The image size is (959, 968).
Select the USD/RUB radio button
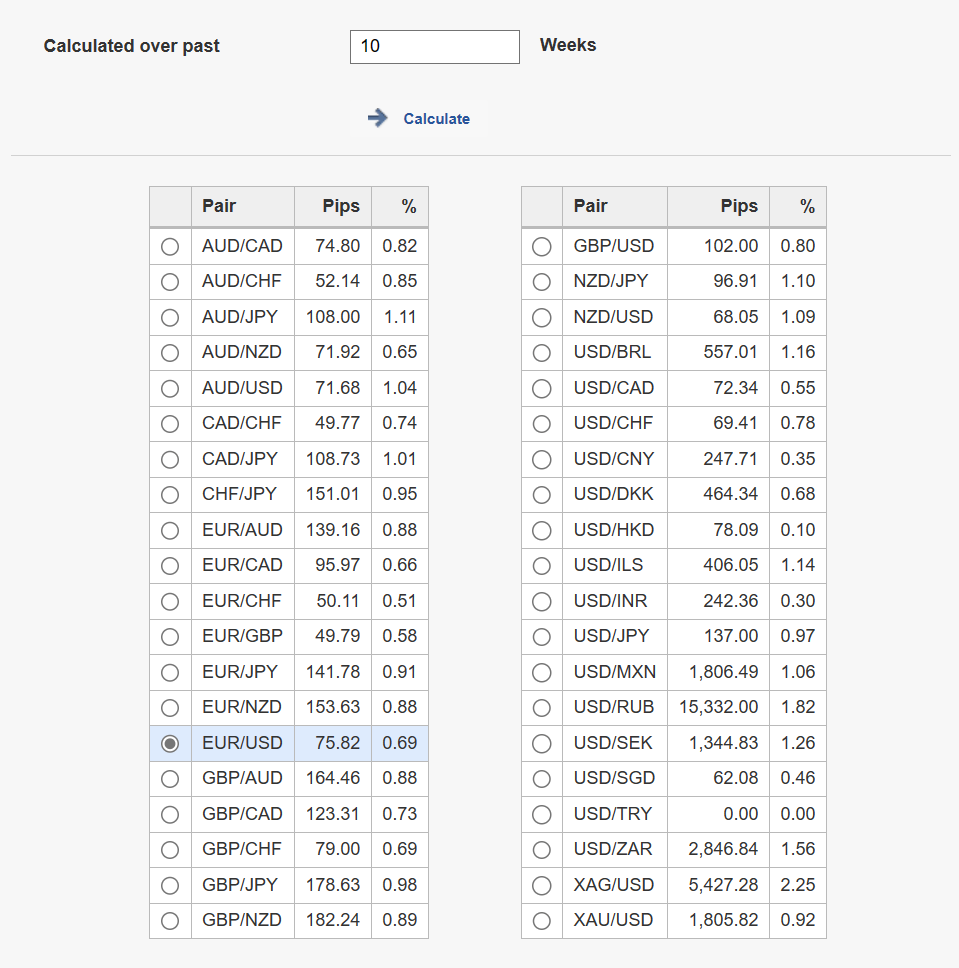pos(542,707)
